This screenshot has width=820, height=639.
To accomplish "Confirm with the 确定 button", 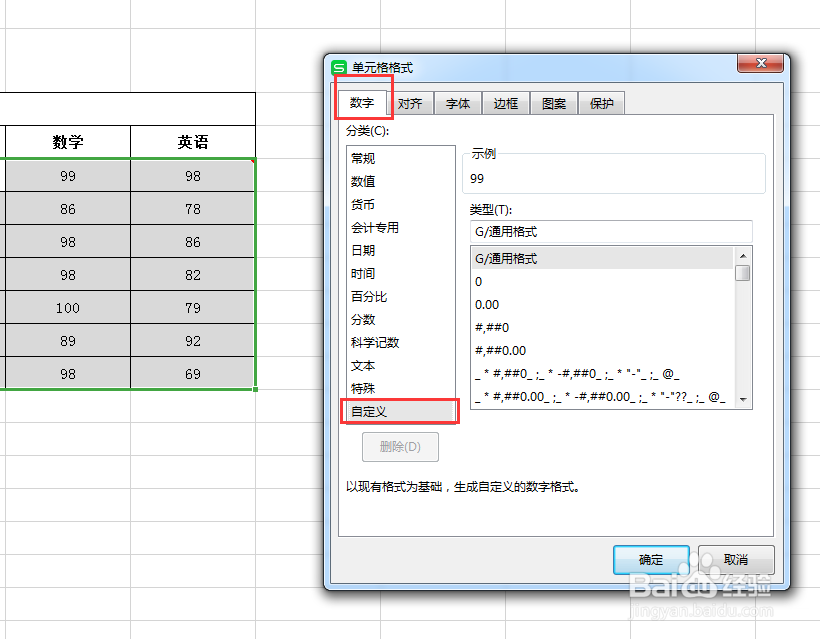I will [x=650, y=560].
